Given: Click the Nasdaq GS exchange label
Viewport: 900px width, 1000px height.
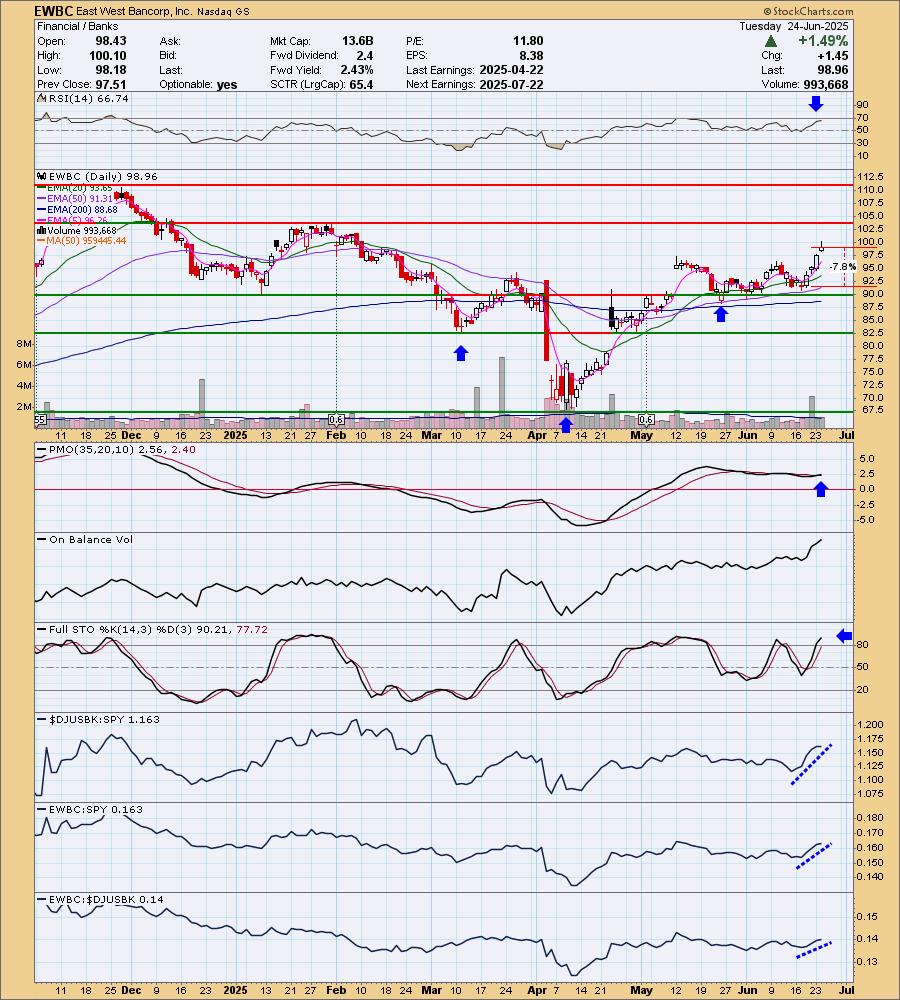Looking at the screenshot, I should (x=223, y=11).
